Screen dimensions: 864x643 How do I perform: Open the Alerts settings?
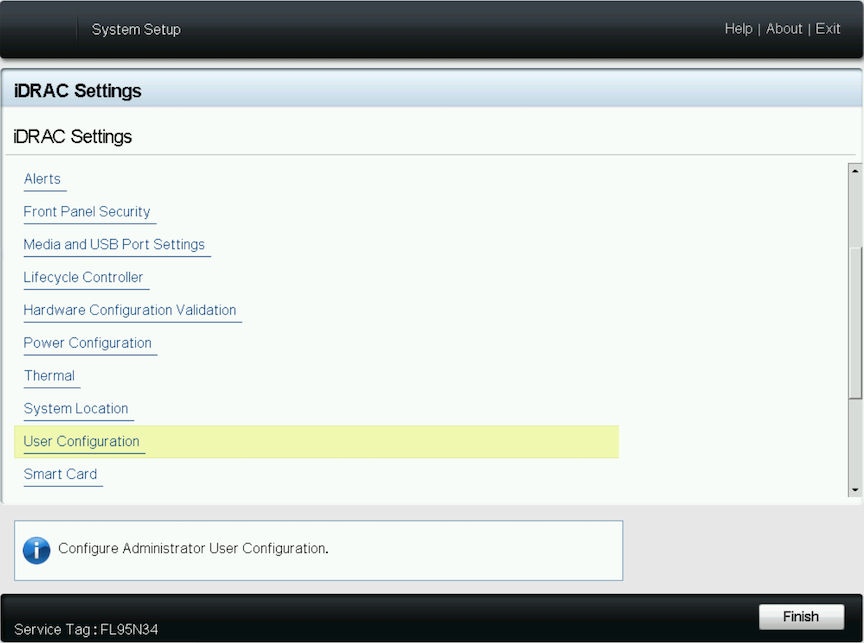click(x=42, y=179)
